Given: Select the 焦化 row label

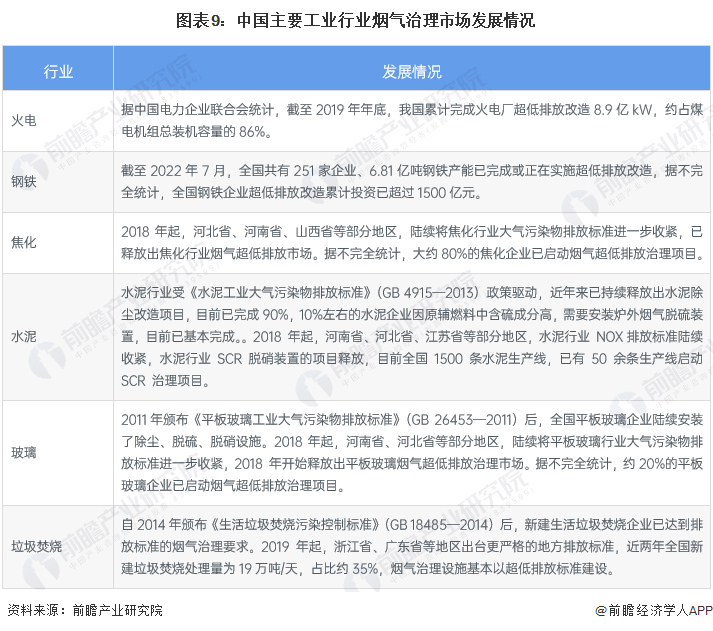Looking at the screenshot, I should point(24,242).
